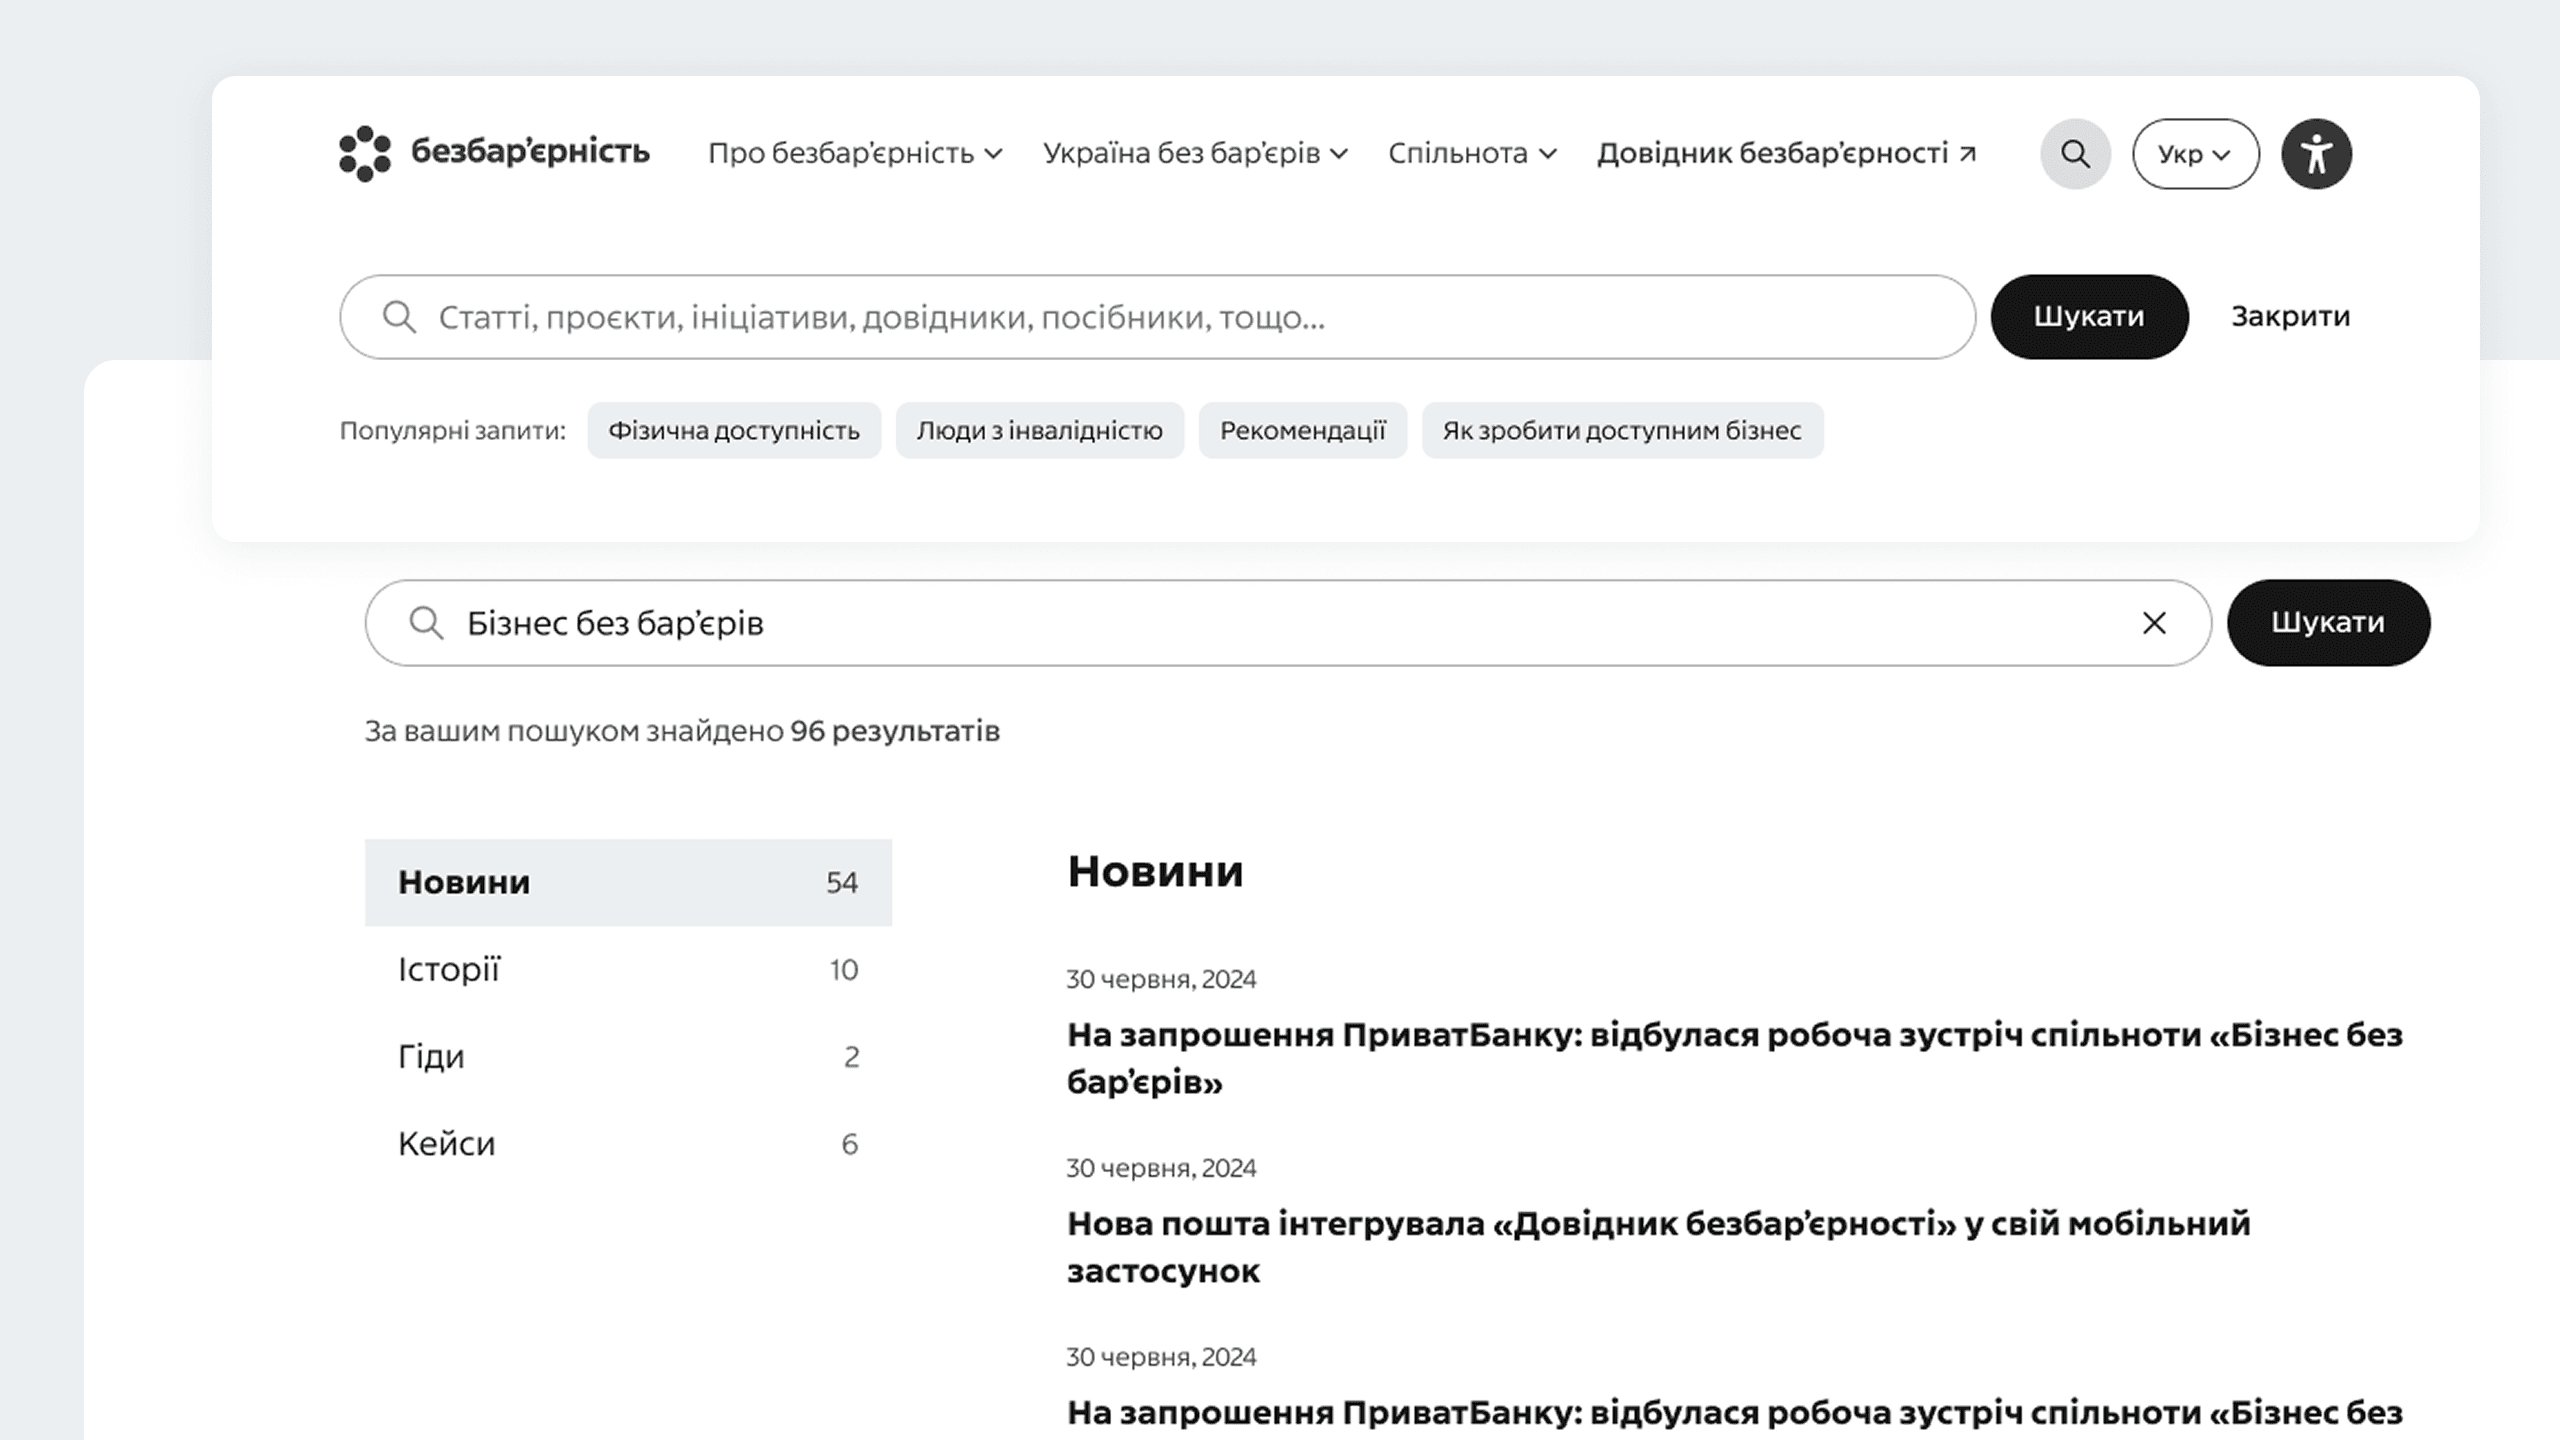Switch to Гіди results category
This screenshot has height=1440, width=2560.
(628, 1056)
